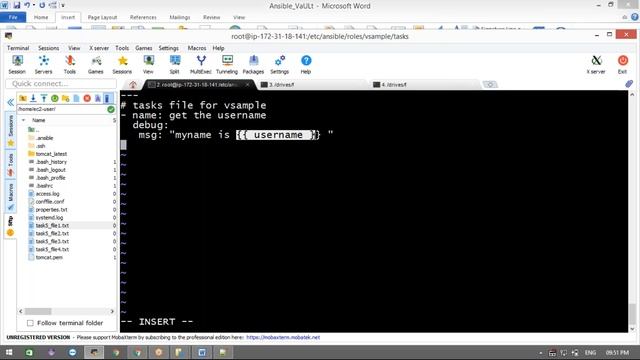Click the SFTP new folder icon
This screenshot has width=640, height=360.
click(x=65, y=98)
